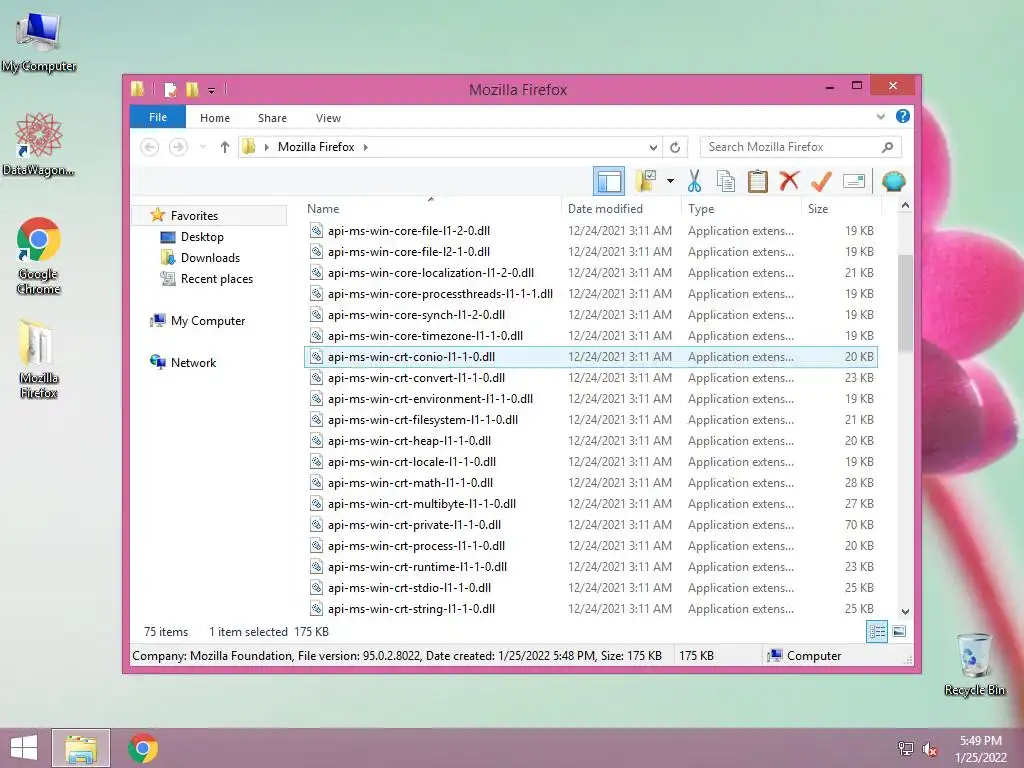Screen dimensions: 1024x768
Task: Click the red X Delete icon
Action: click(790, 181)
